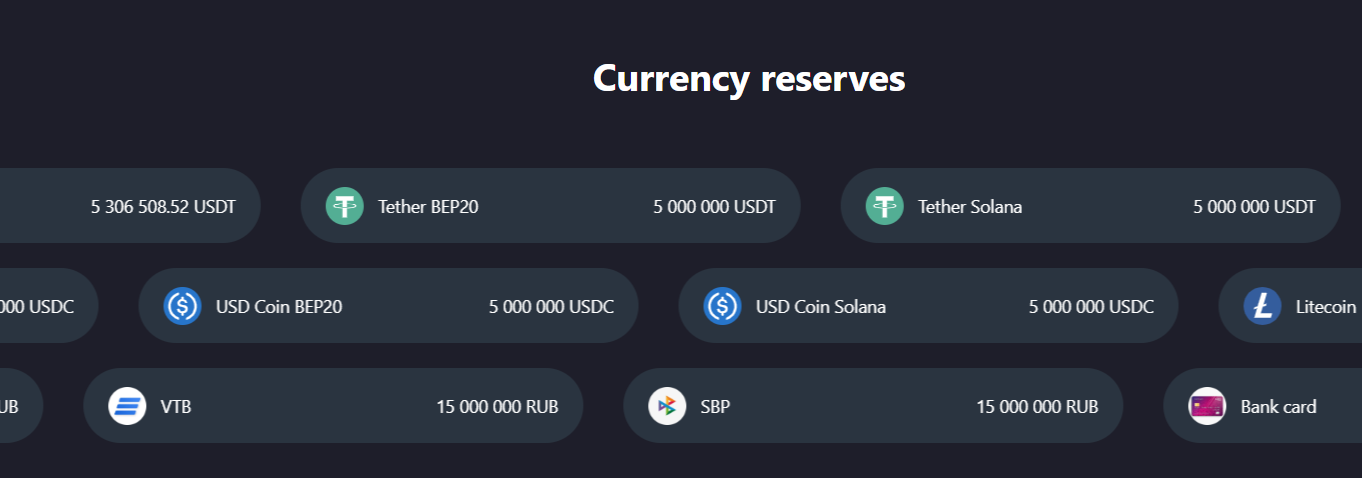Open the USD Coin Solana label

(821, 307)
